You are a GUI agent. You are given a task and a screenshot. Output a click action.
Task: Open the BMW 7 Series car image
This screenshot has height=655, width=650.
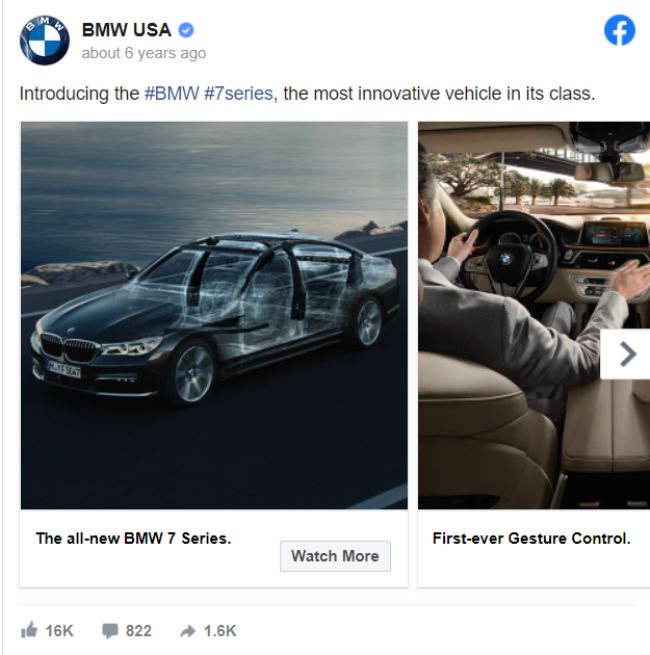pos(214,315)
